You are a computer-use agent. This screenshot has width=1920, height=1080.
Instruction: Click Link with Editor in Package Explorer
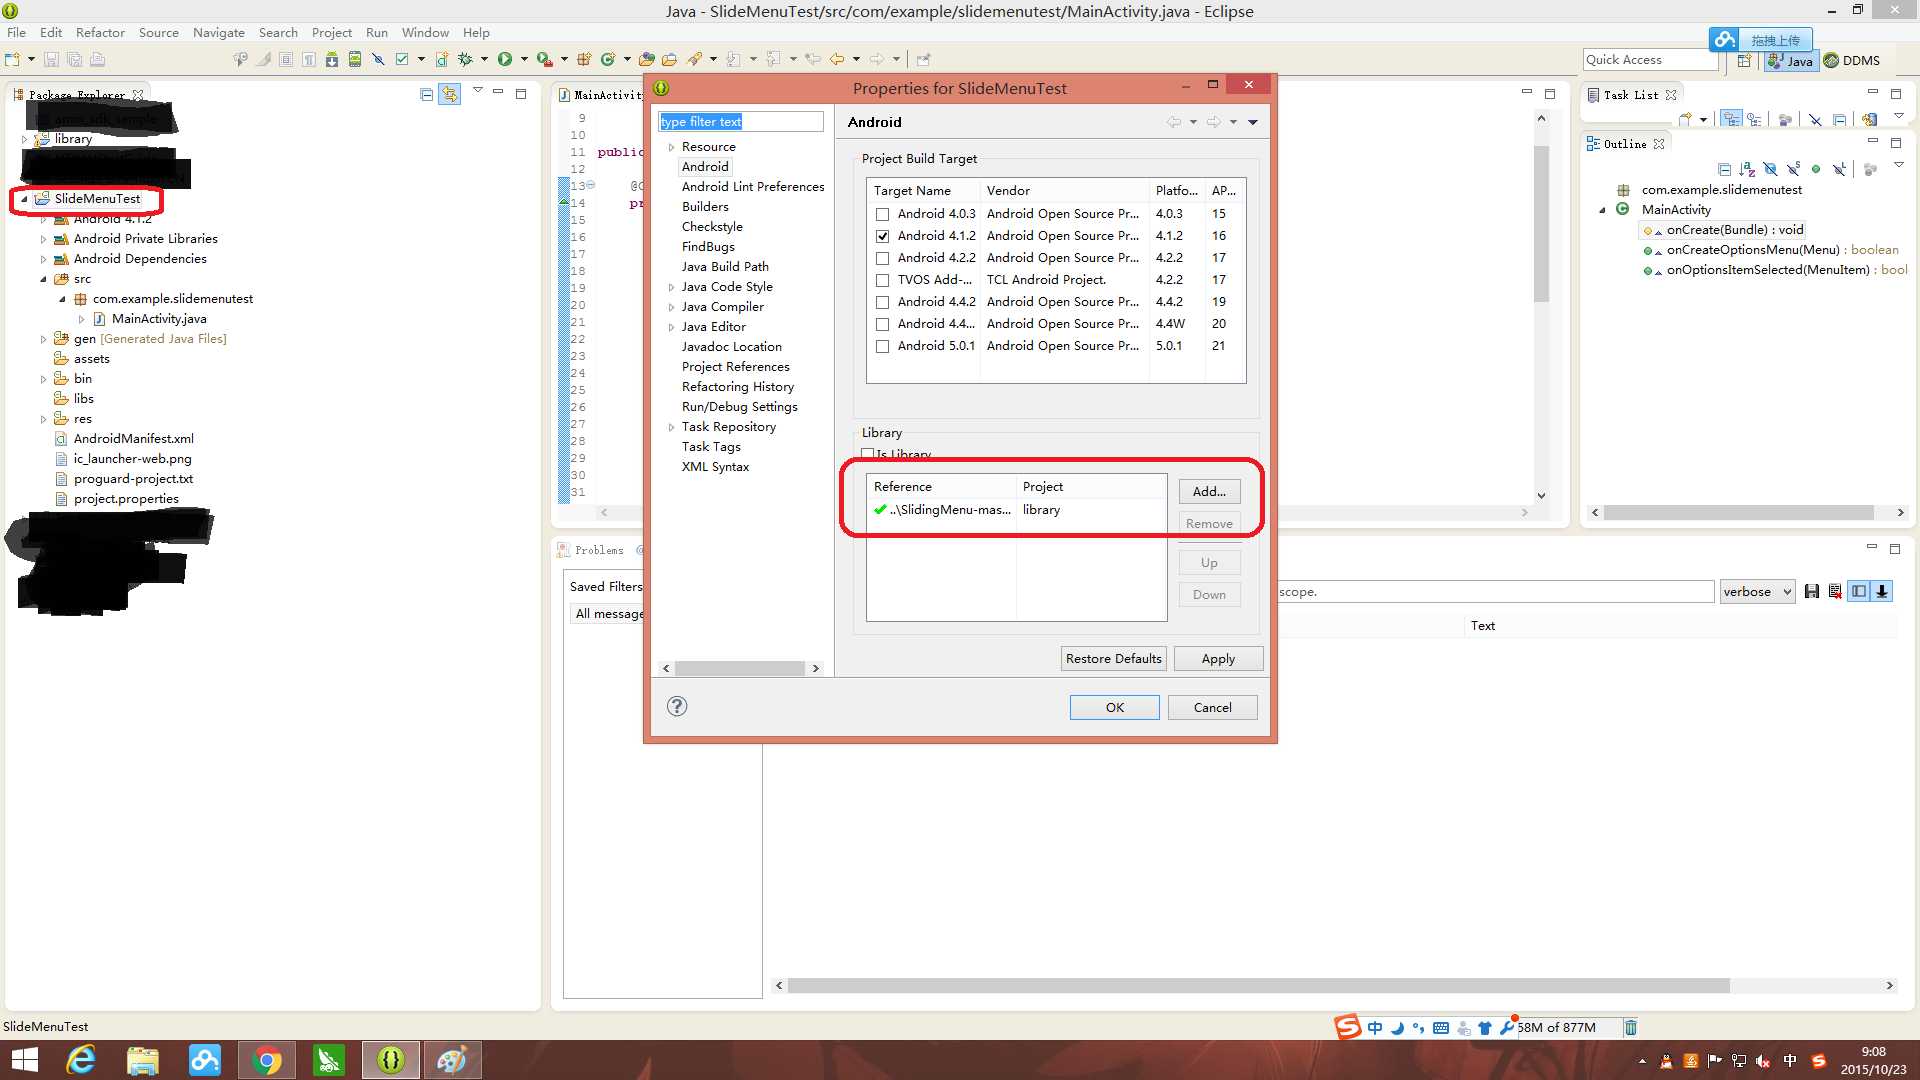click(x=450, y=94)
